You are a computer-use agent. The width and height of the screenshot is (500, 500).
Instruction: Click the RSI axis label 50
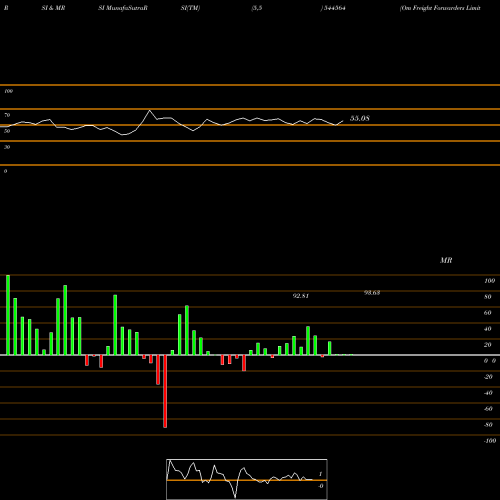tap(7, 131)
